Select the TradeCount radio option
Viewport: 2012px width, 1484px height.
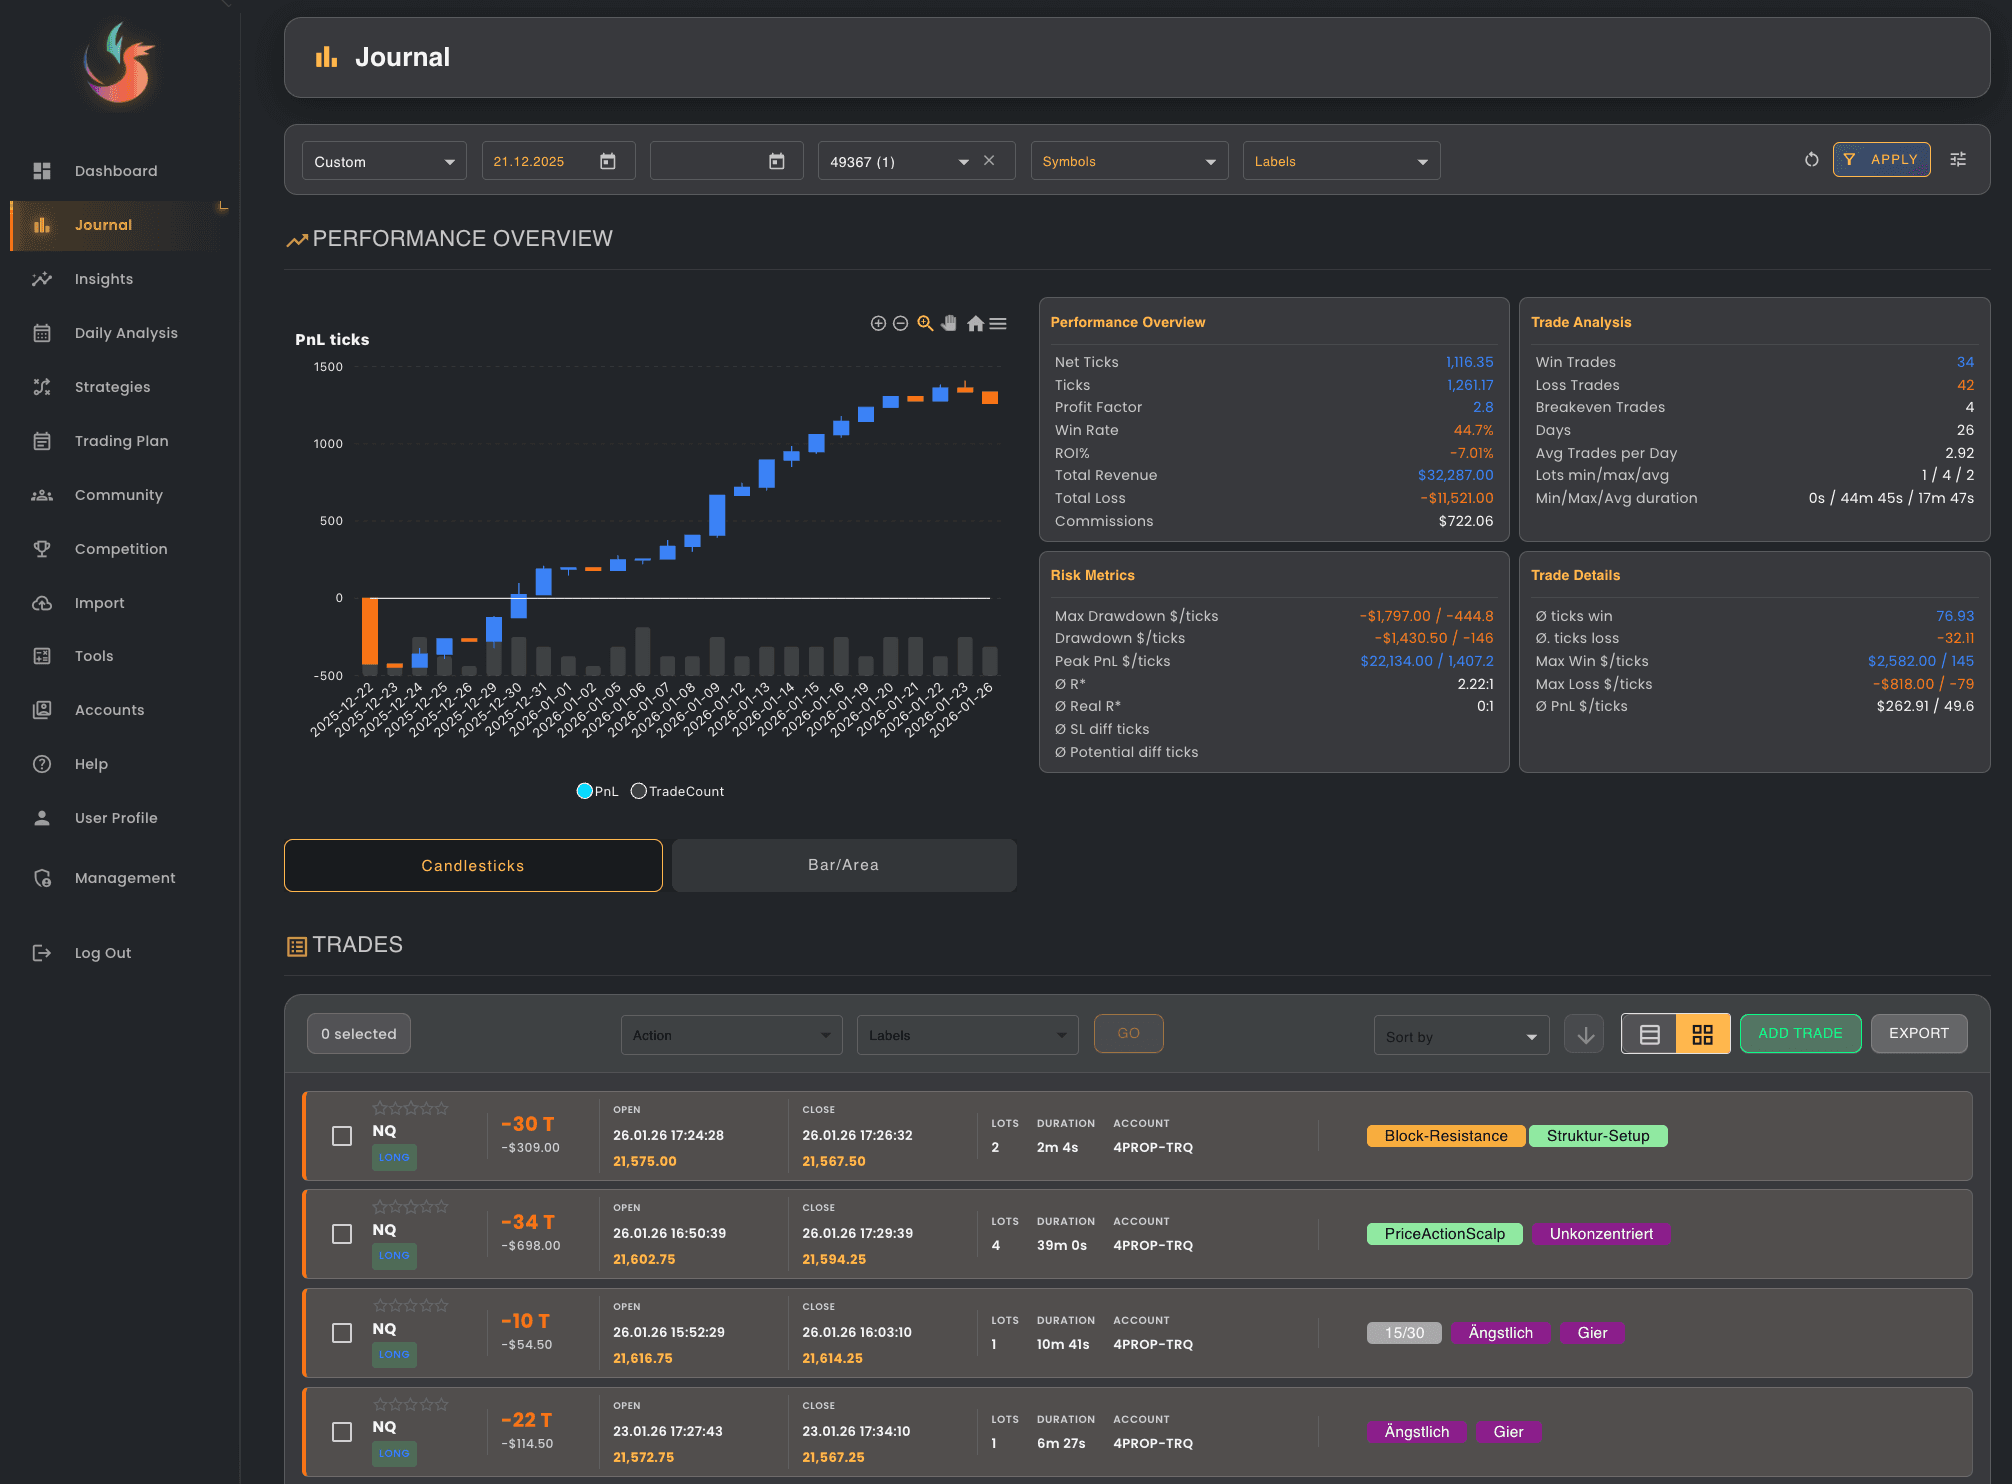pos(639,791)
